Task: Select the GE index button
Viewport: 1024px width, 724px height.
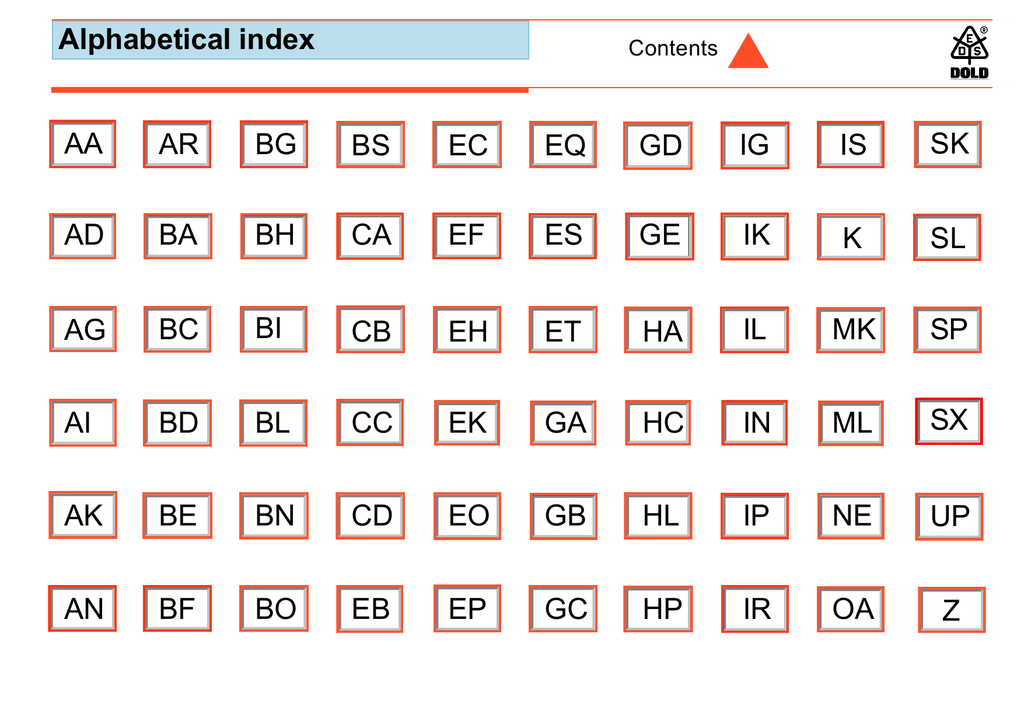Action: [659, 236]
